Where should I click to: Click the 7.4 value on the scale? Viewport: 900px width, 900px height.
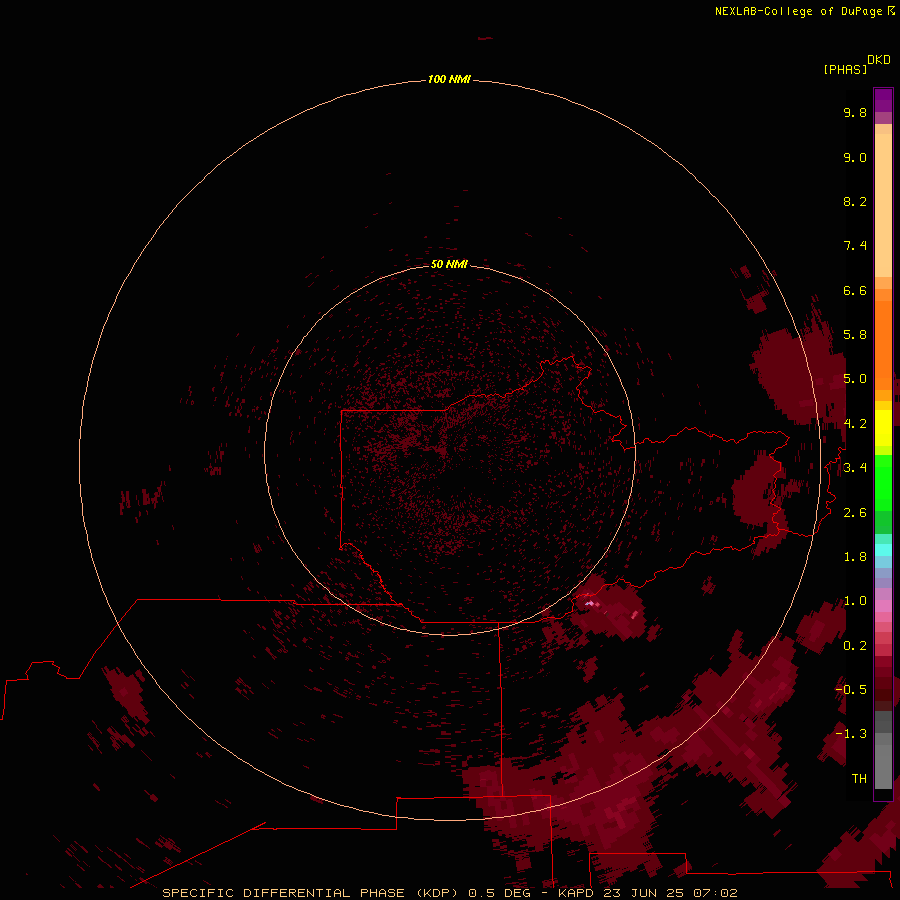pyautogui.click(x=855, y=246)
